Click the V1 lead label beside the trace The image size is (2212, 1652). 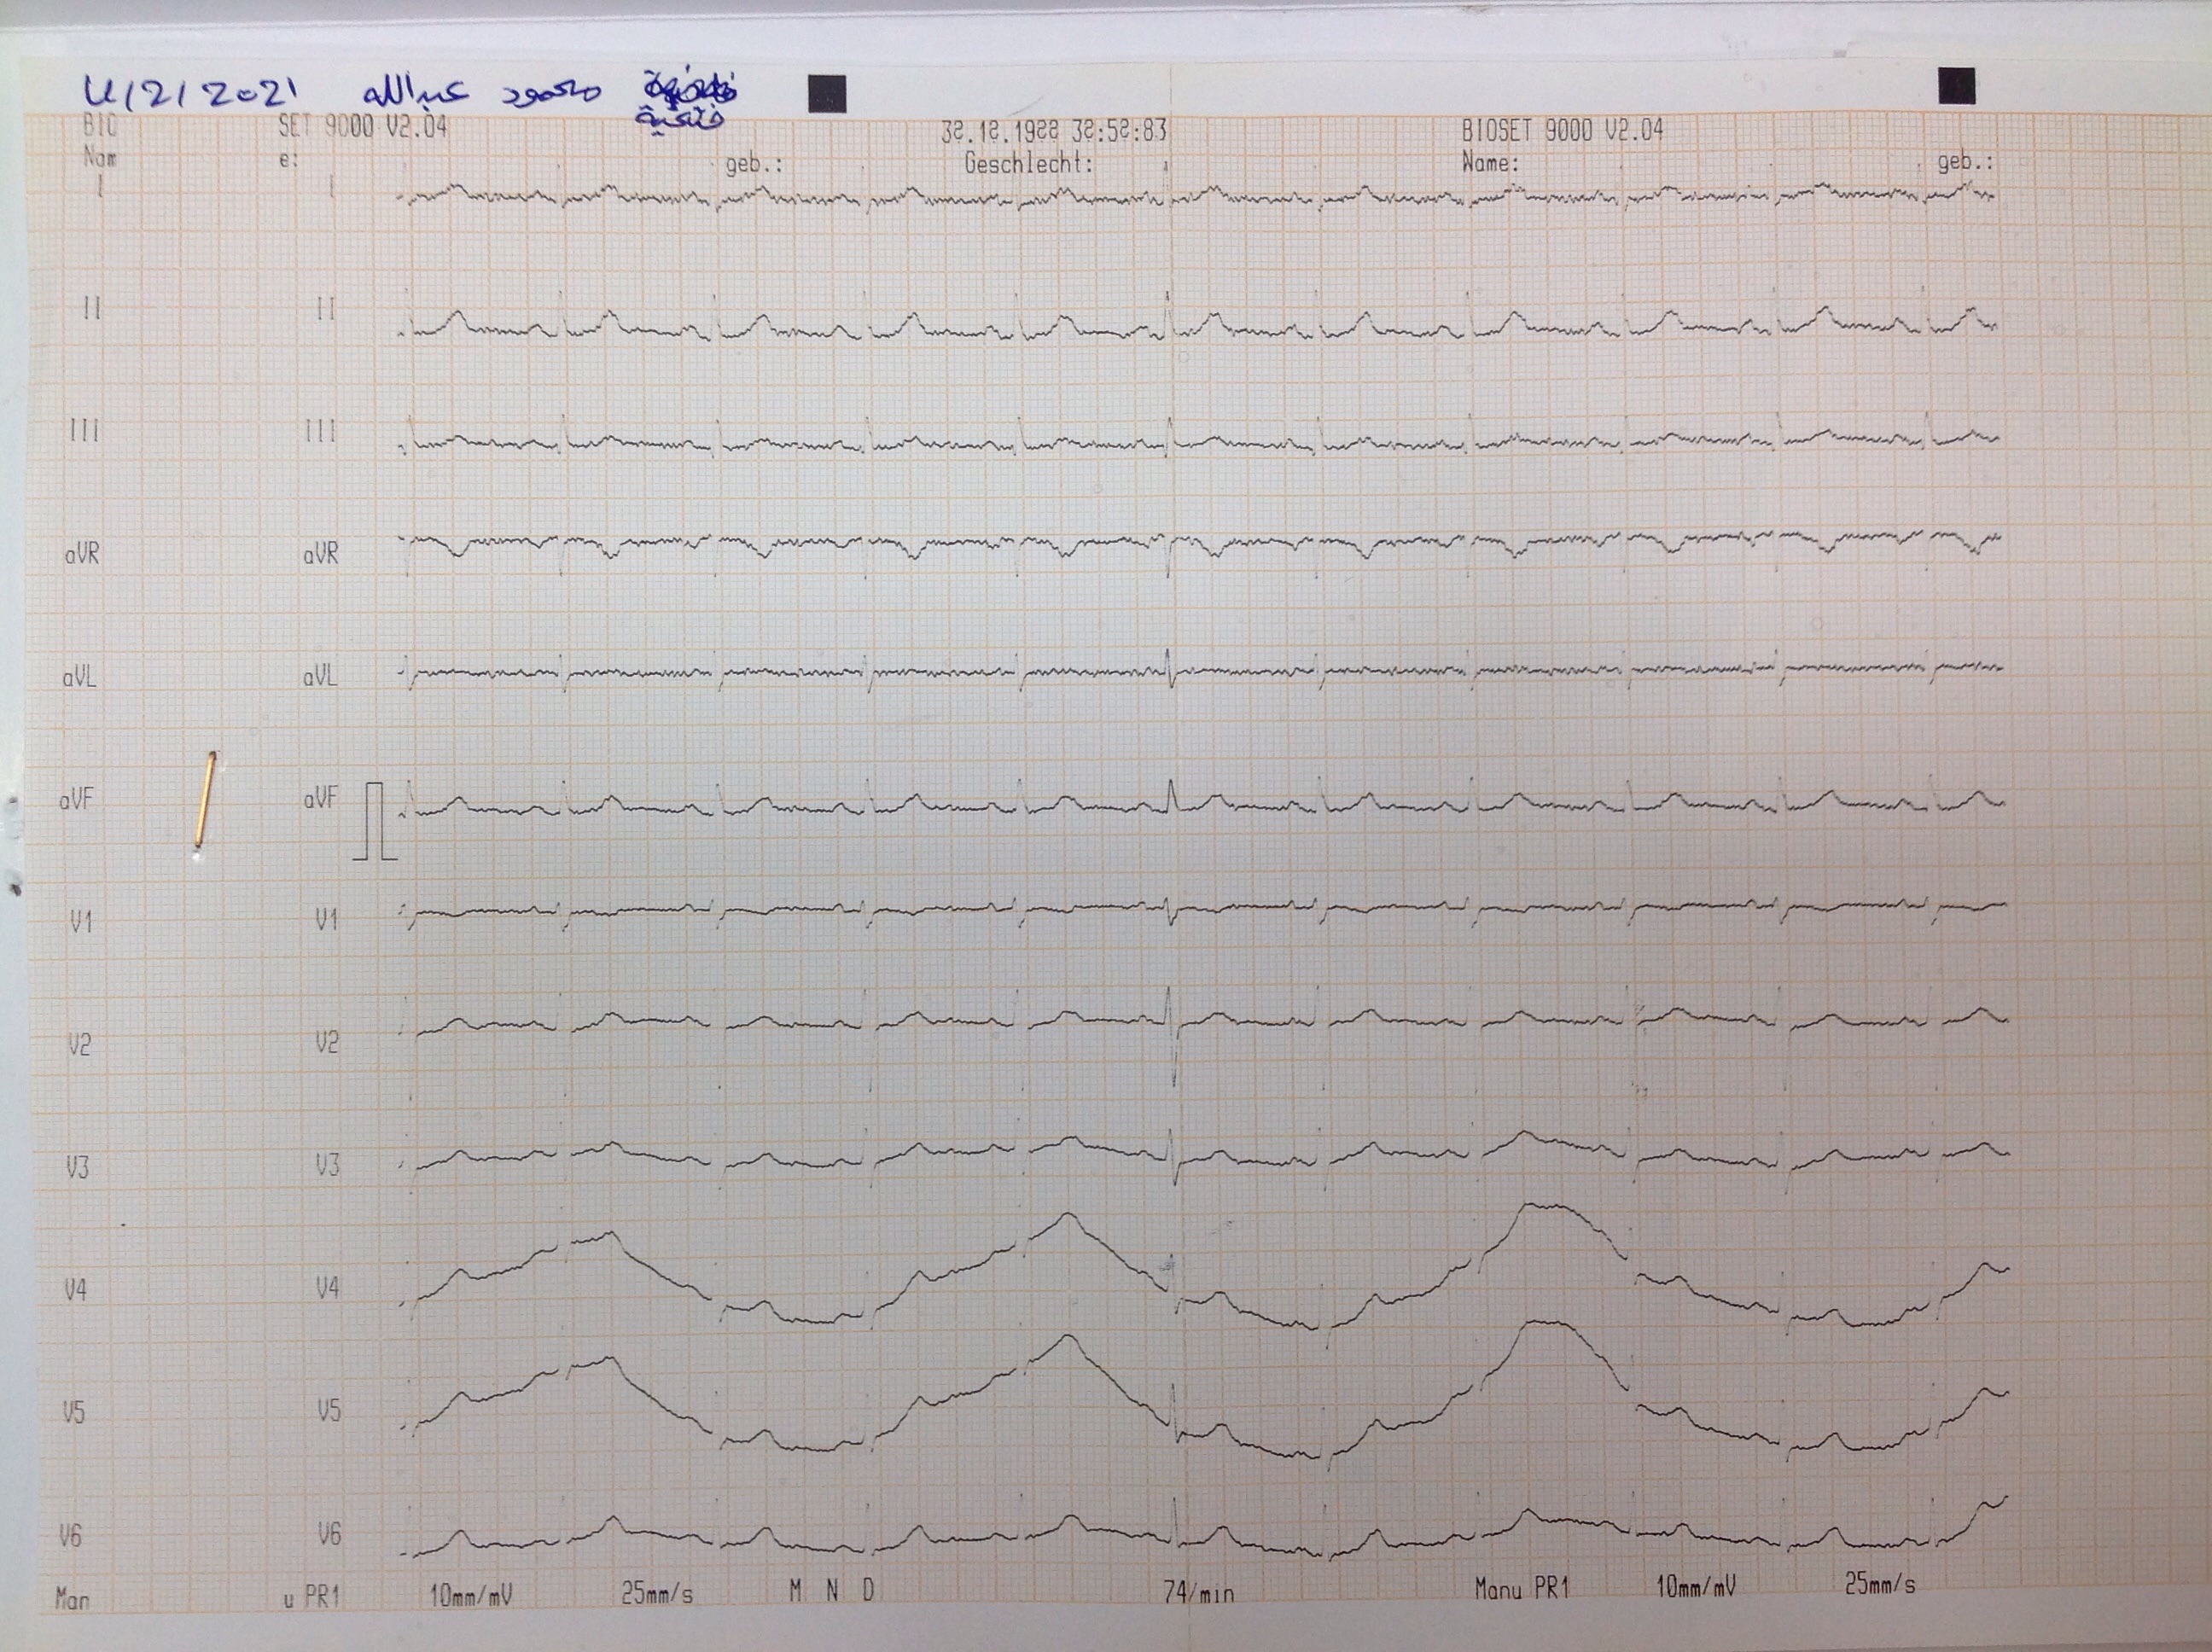pos(327,919)
